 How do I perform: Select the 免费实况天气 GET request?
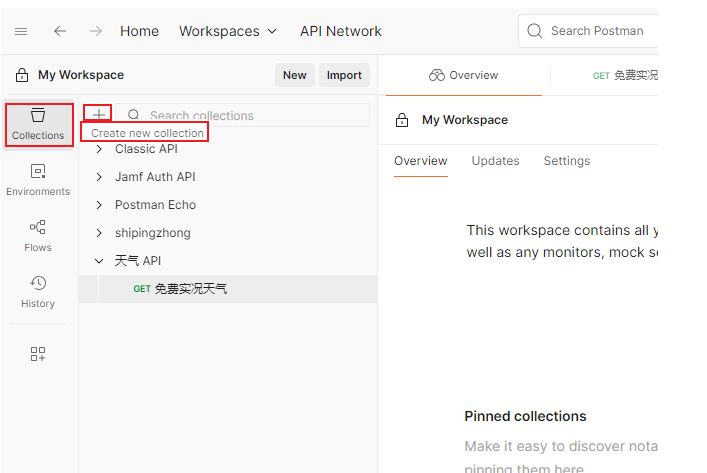190,289
